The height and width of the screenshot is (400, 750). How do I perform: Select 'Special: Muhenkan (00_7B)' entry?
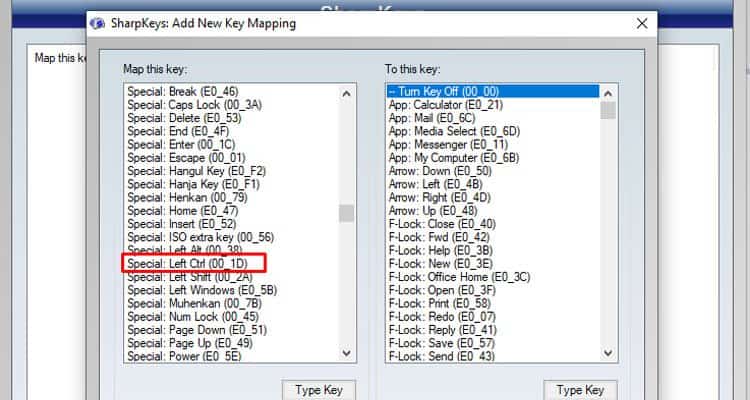(x=195, y=303)
